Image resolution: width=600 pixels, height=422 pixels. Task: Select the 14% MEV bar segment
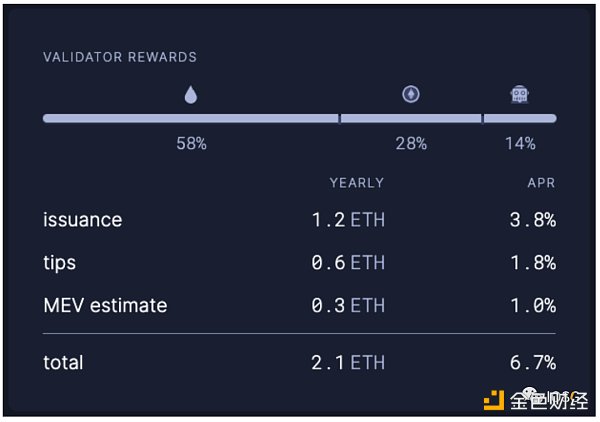(x=520, y=118)
